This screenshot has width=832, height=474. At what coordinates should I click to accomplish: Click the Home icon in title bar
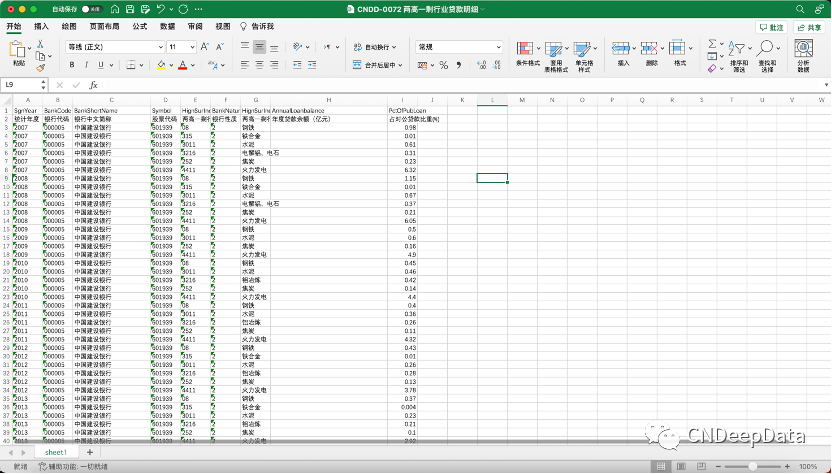(x=115, y=9)
